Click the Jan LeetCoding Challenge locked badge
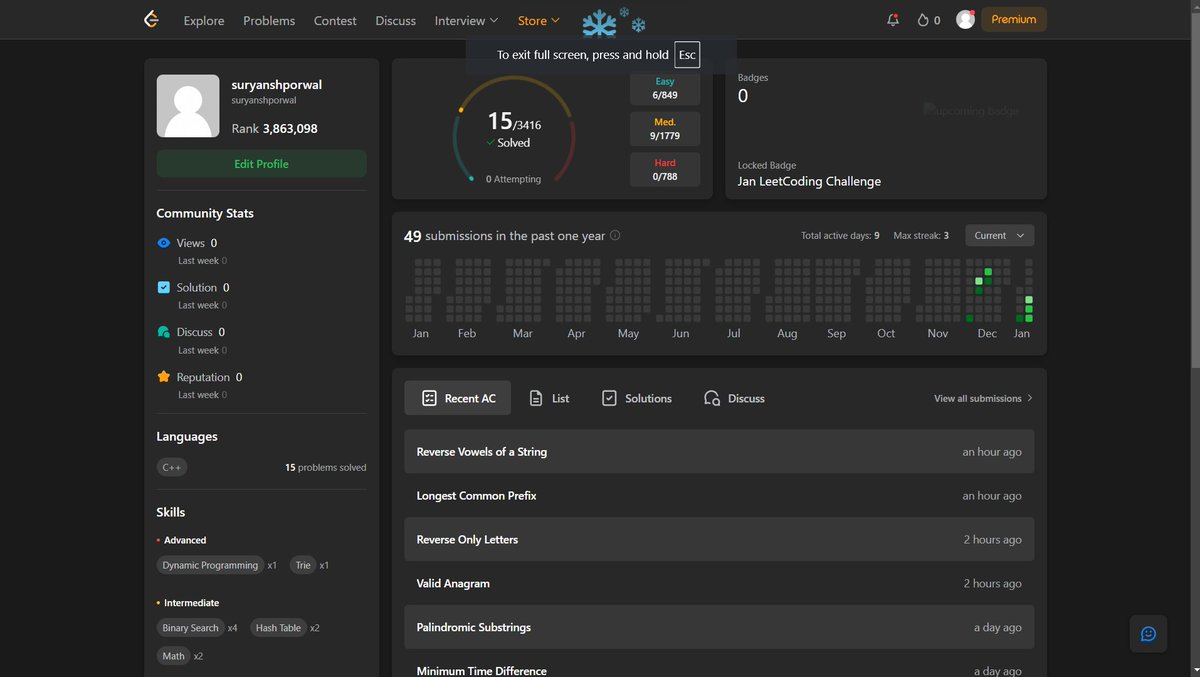This screenshot has width=1200, height=677. tap(809, 182)
